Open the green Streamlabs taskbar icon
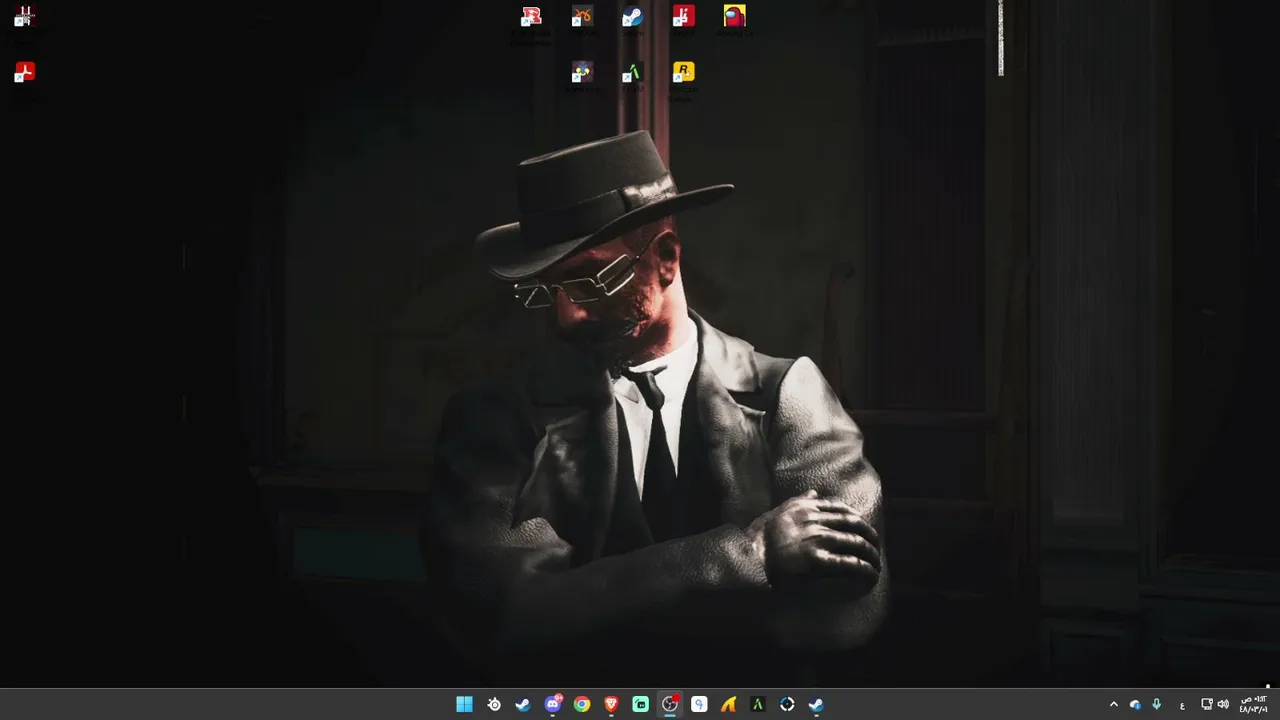The width and height of the screenshot is (1280, 720). (641, 704)
